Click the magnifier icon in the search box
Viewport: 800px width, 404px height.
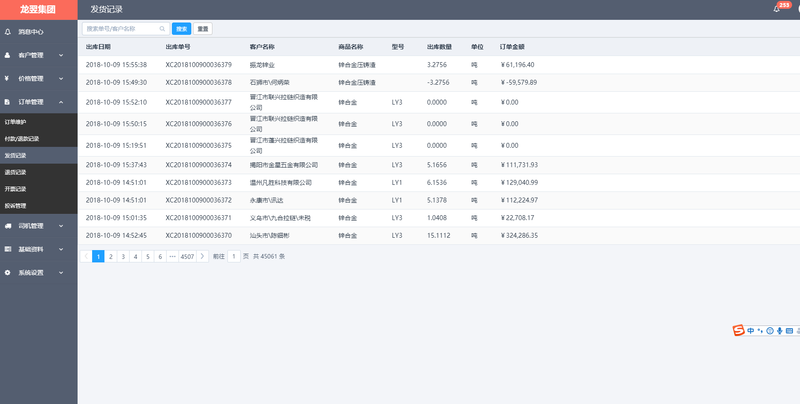point(162,29)
